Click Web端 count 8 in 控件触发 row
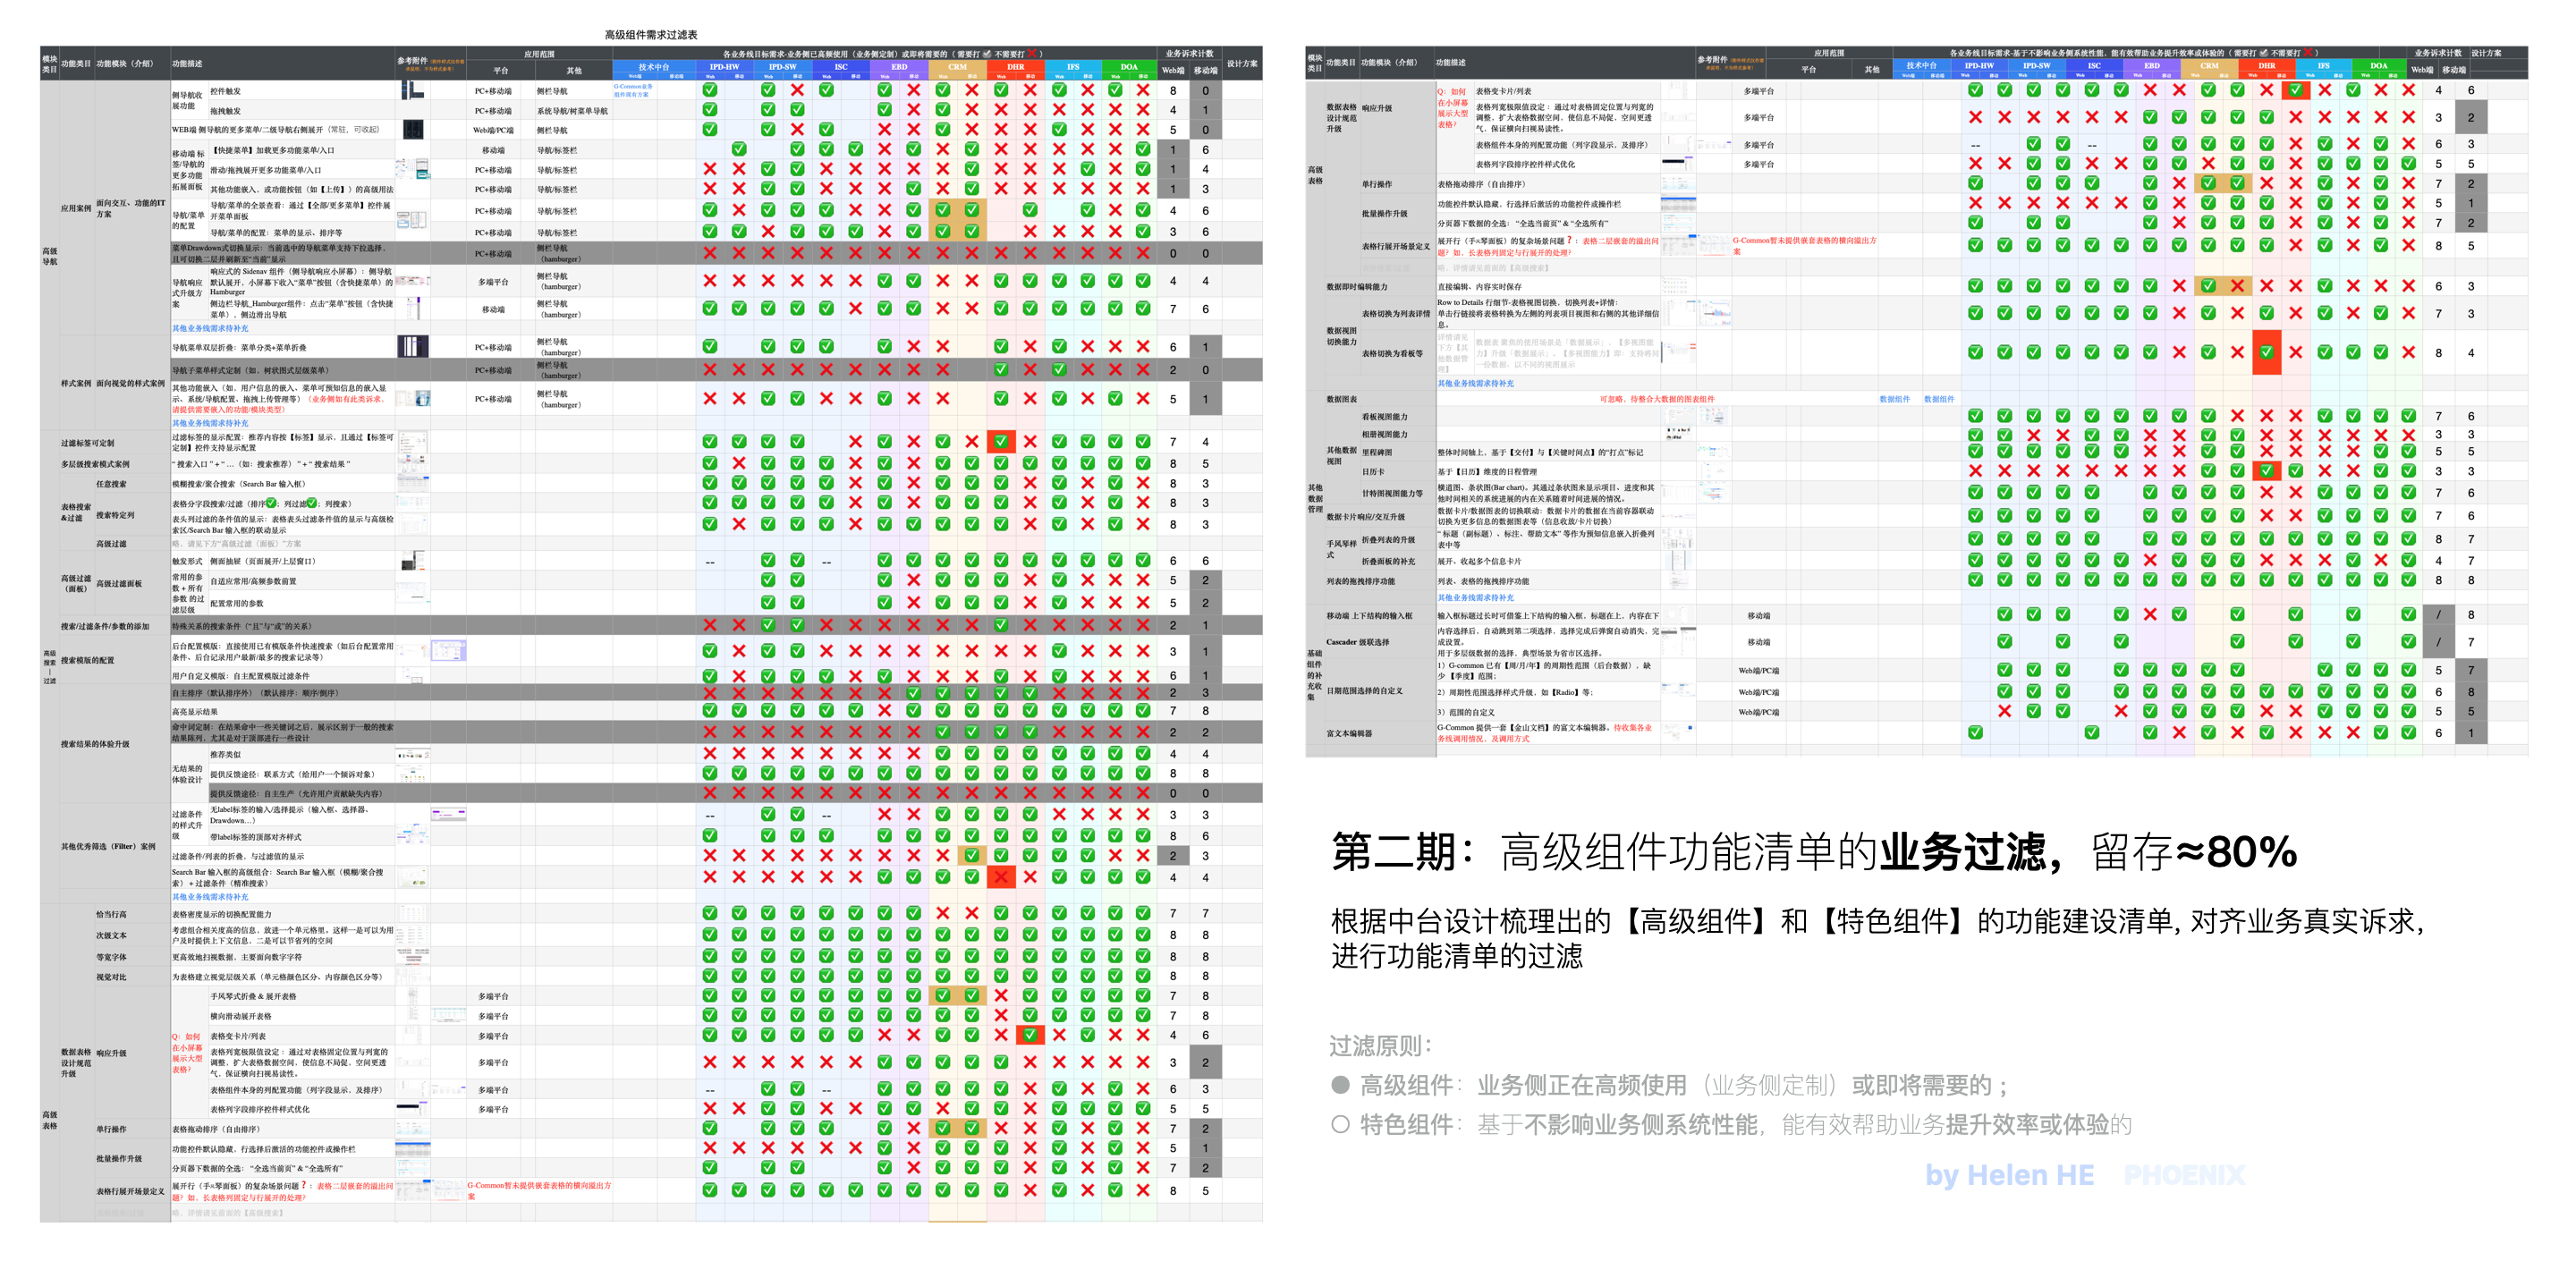Image resolution: width=2576 pixels, height=1261 pixels. [1173, 90]
